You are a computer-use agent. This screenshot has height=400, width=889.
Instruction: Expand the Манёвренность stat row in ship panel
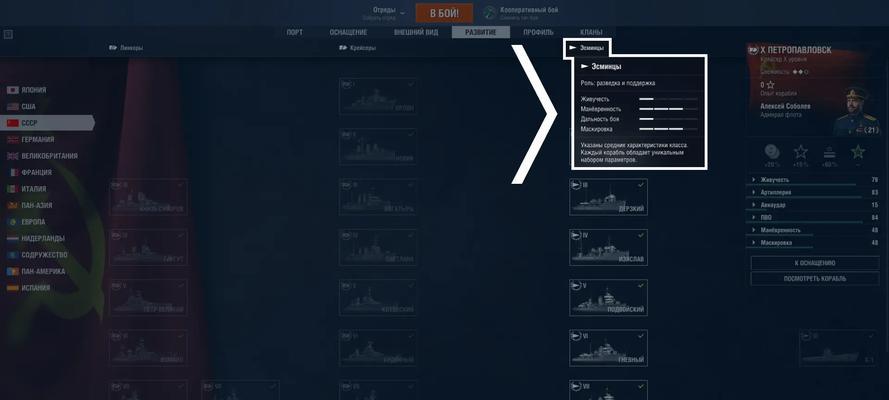tap(814, 230)
